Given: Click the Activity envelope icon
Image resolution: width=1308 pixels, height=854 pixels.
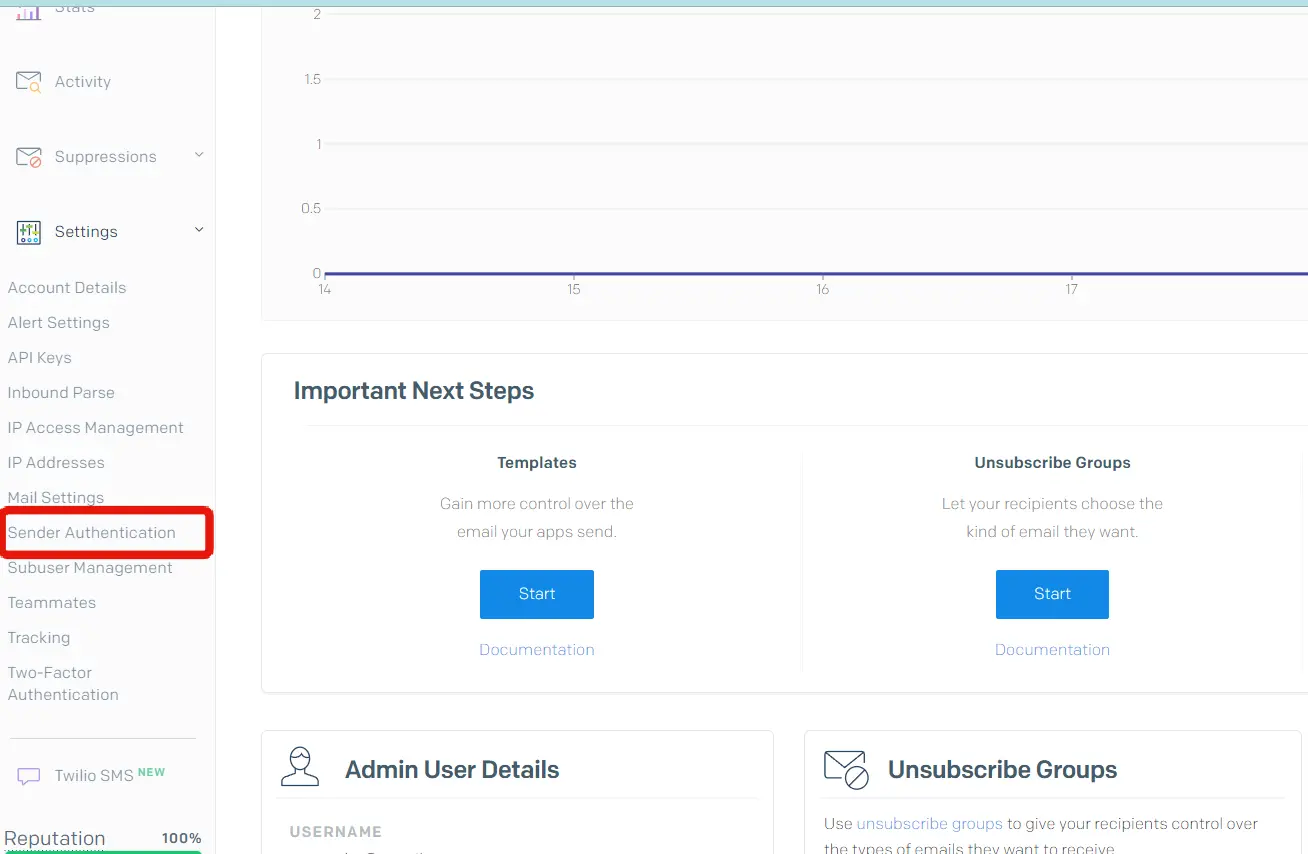Looking at the screenshot, I should coord(28,82).
